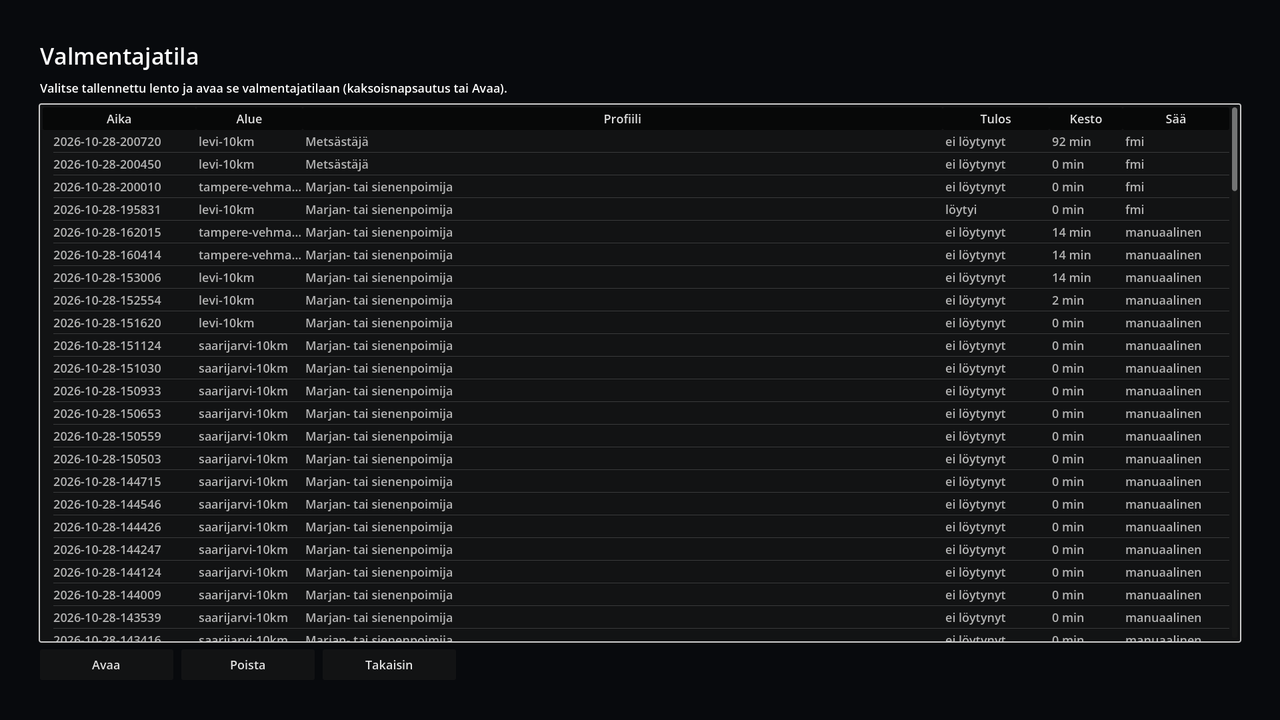
Task: Click 'manuaalinen' in the 162015 row
Action: [1163, 232]
